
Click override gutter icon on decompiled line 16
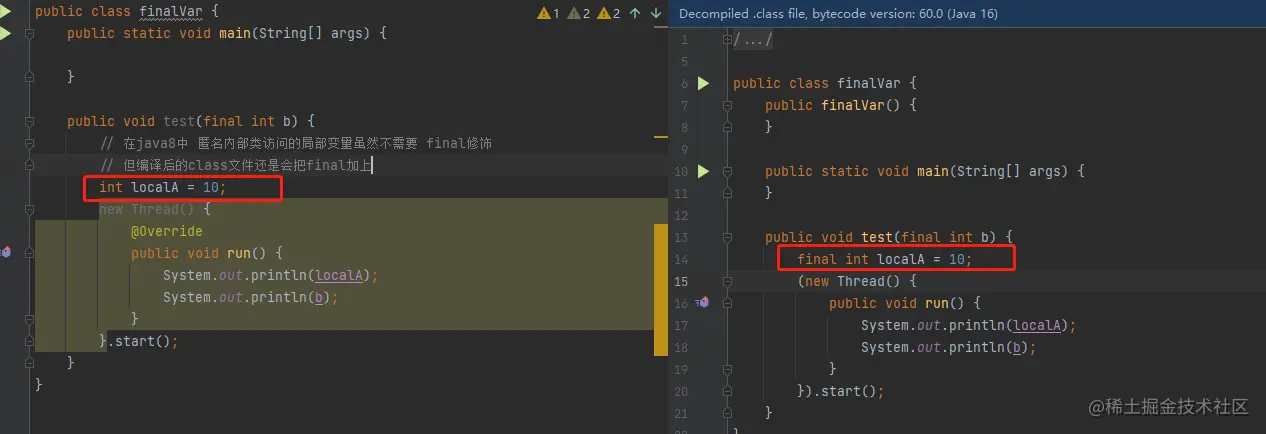tap(703, 302)
